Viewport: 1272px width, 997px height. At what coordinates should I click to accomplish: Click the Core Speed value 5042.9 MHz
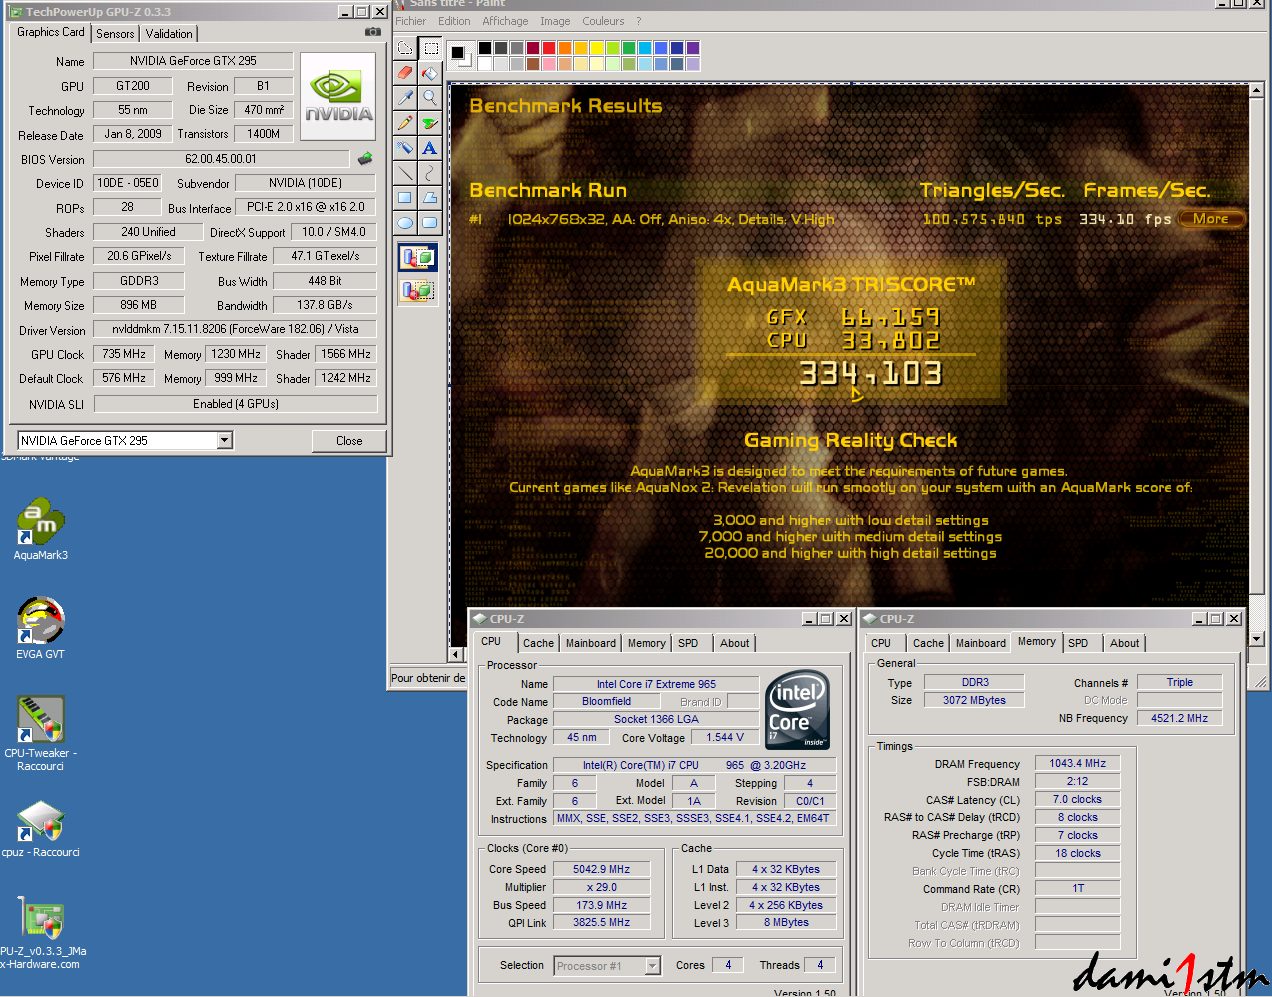[601, 869]
